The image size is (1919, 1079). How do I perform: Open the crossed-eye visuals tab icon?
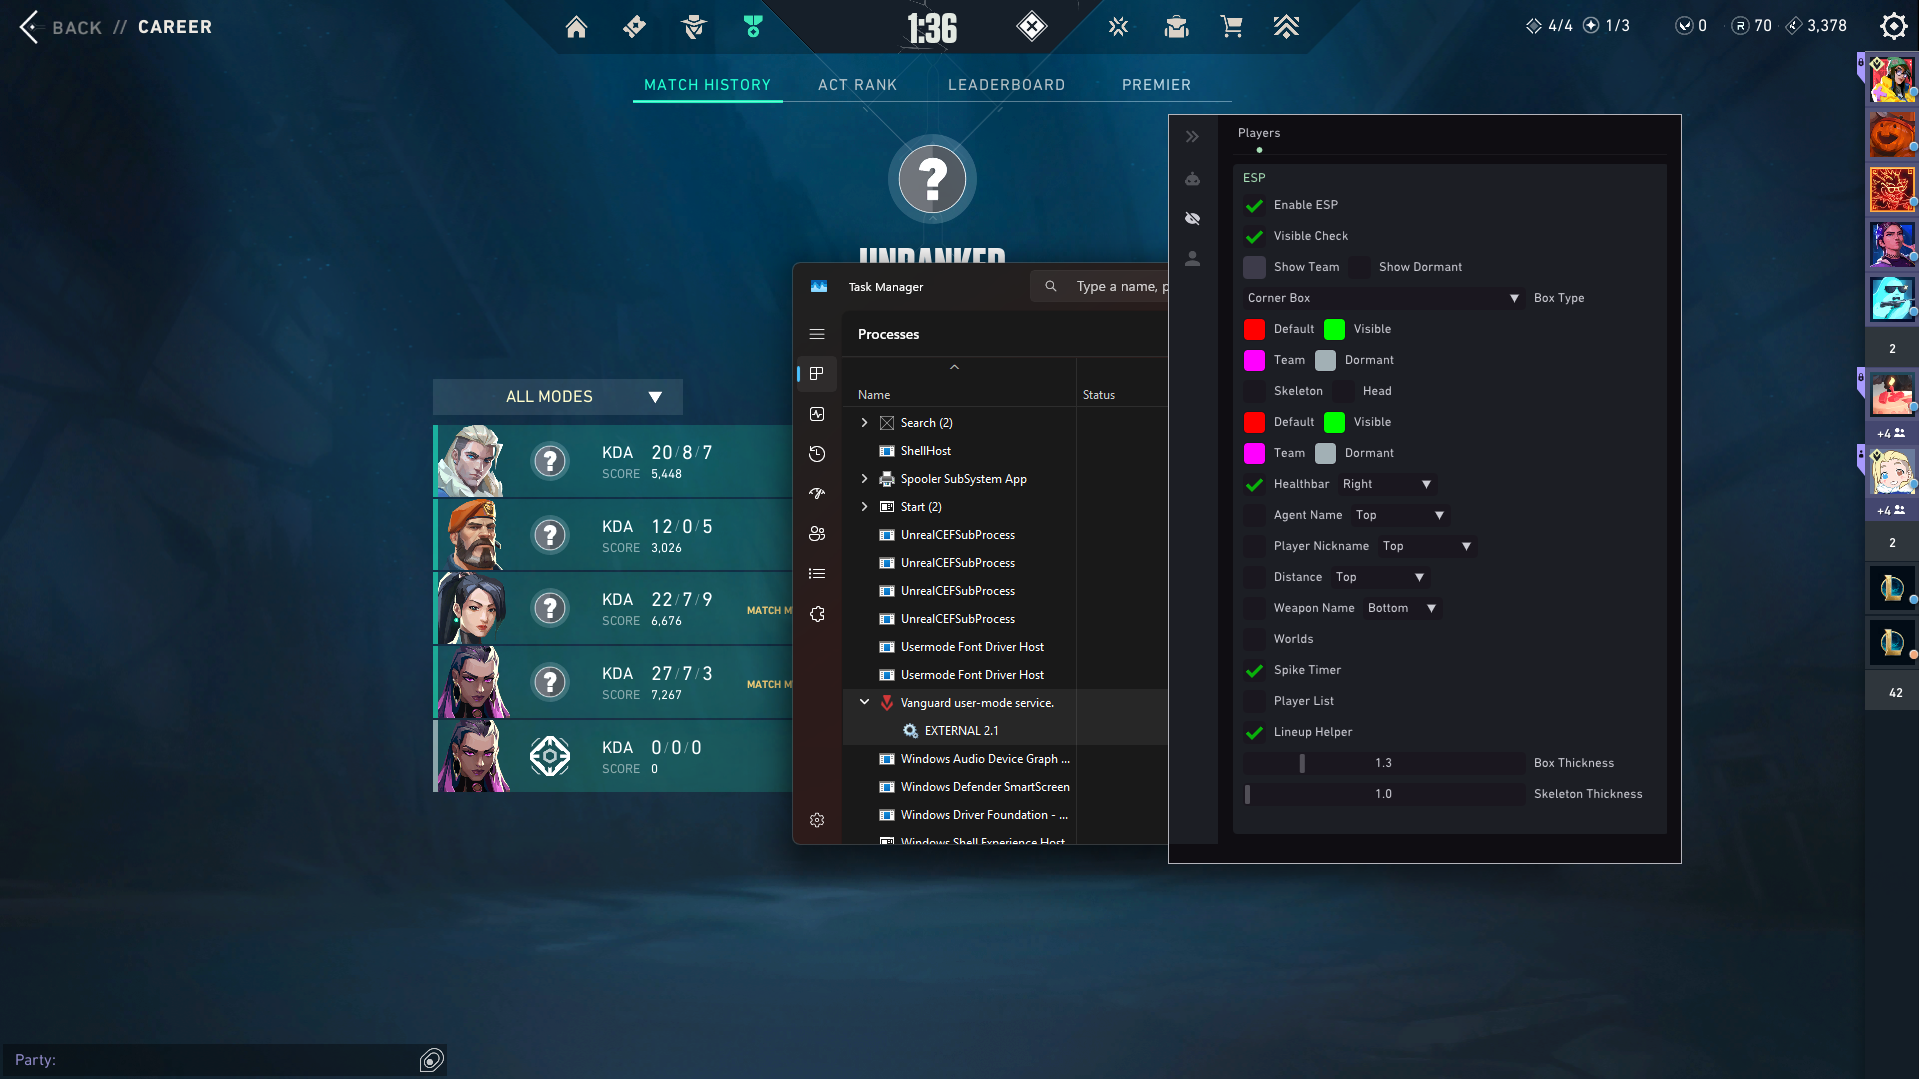pyautogui.click(x=1192, y=218)
